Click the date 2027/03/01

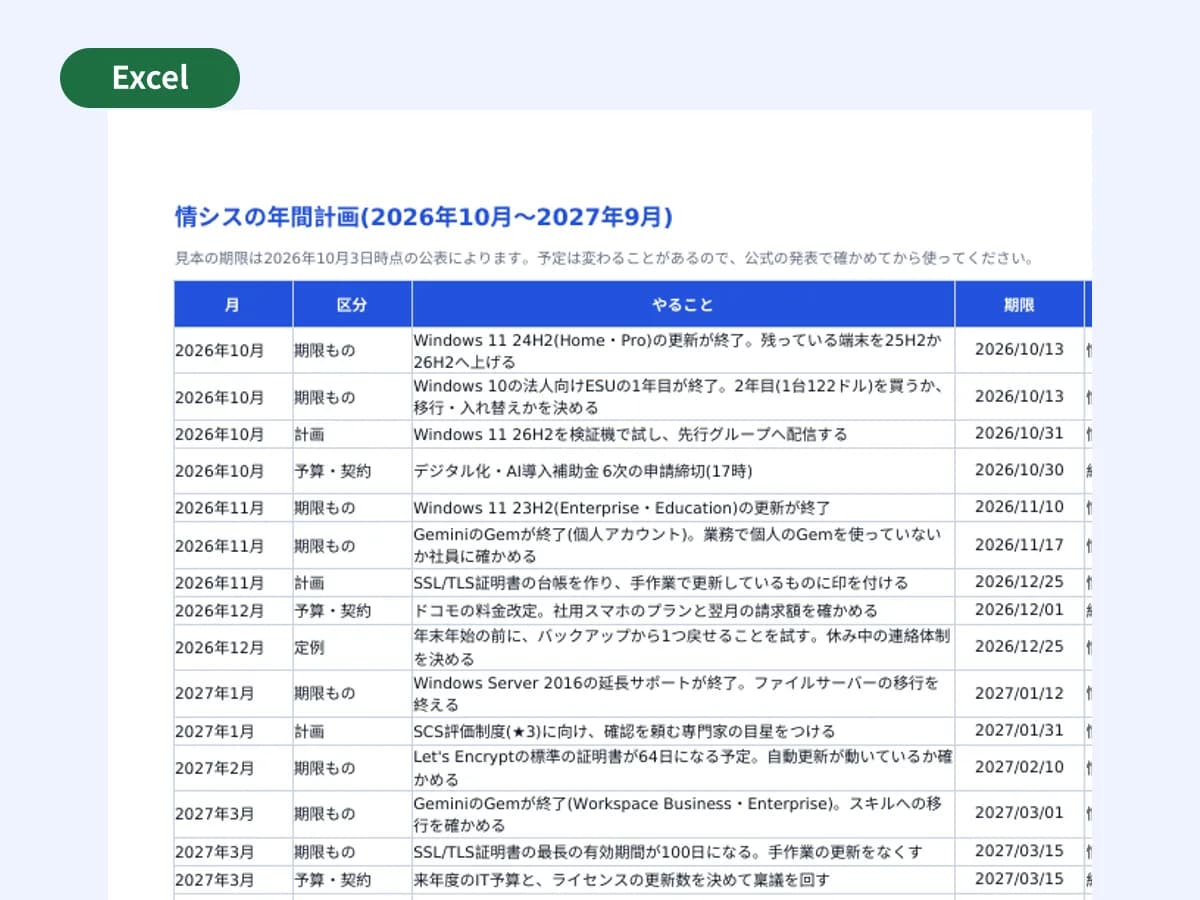pyautogui.click(x=1019, y=813)
